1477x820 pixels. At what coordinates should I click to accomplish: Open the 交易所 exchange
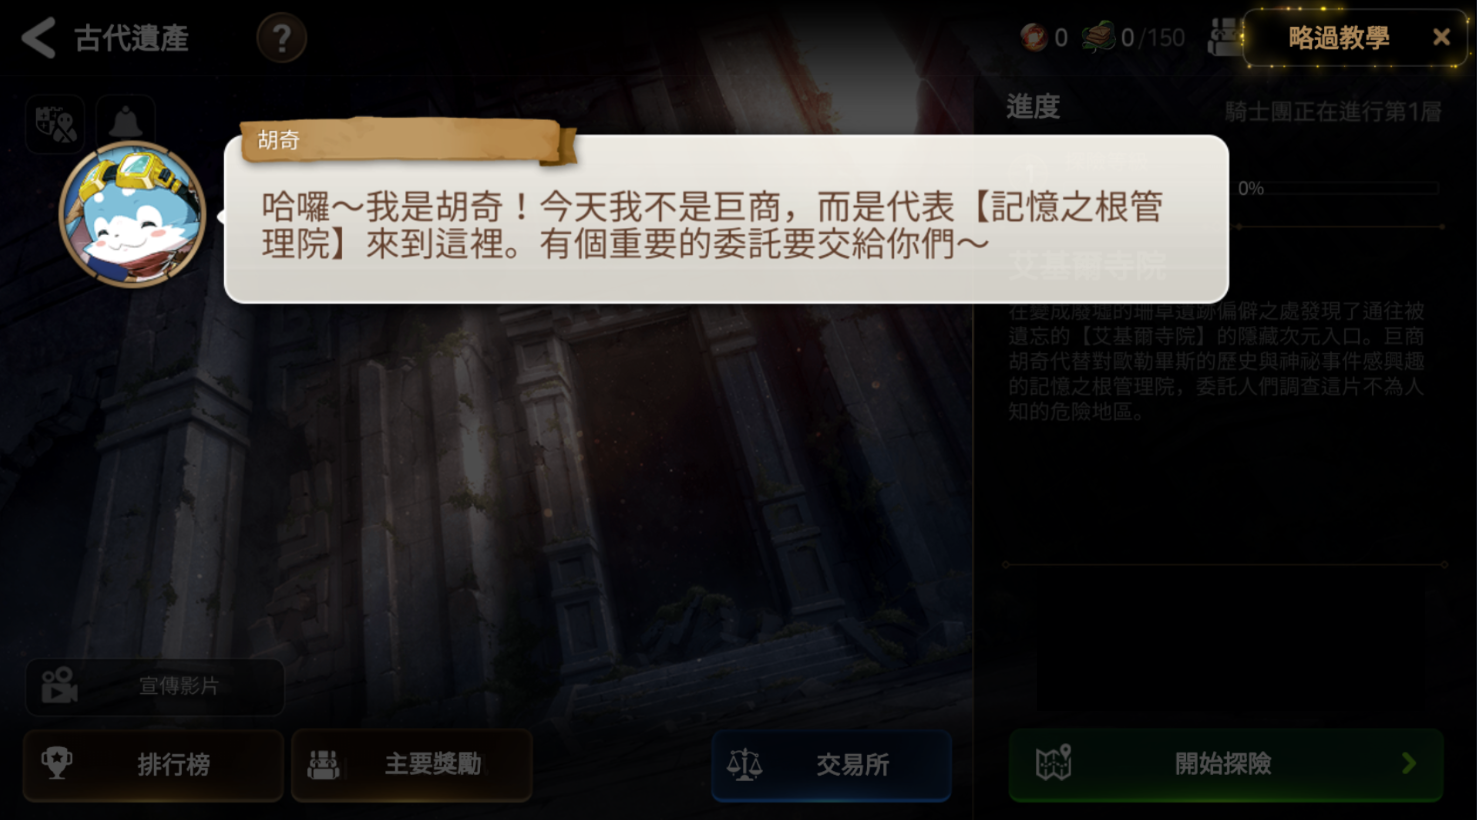[x=831, y=765]
